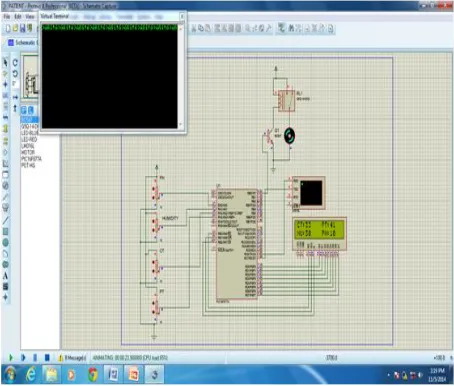Toggle the Wire Autorouter button
The height and width of the screenshot is (386, 454).
point(282,29)
